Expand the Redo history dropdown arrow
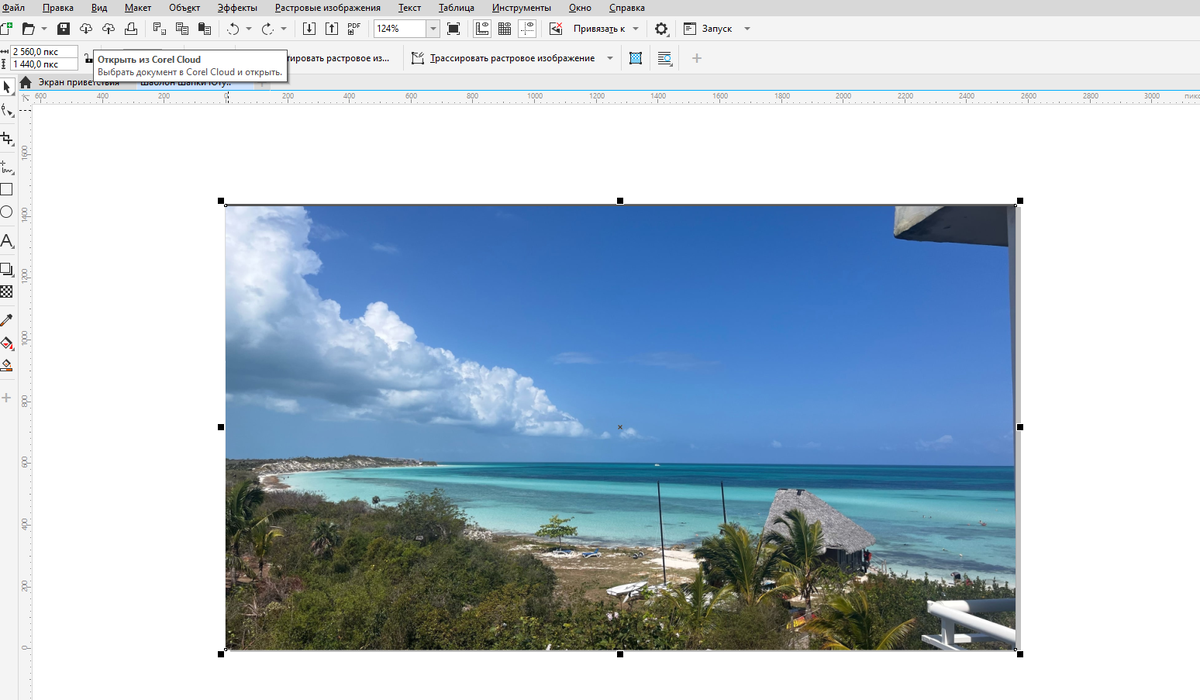This screenshot has width=1200, height=700. (x=284, y=29)
